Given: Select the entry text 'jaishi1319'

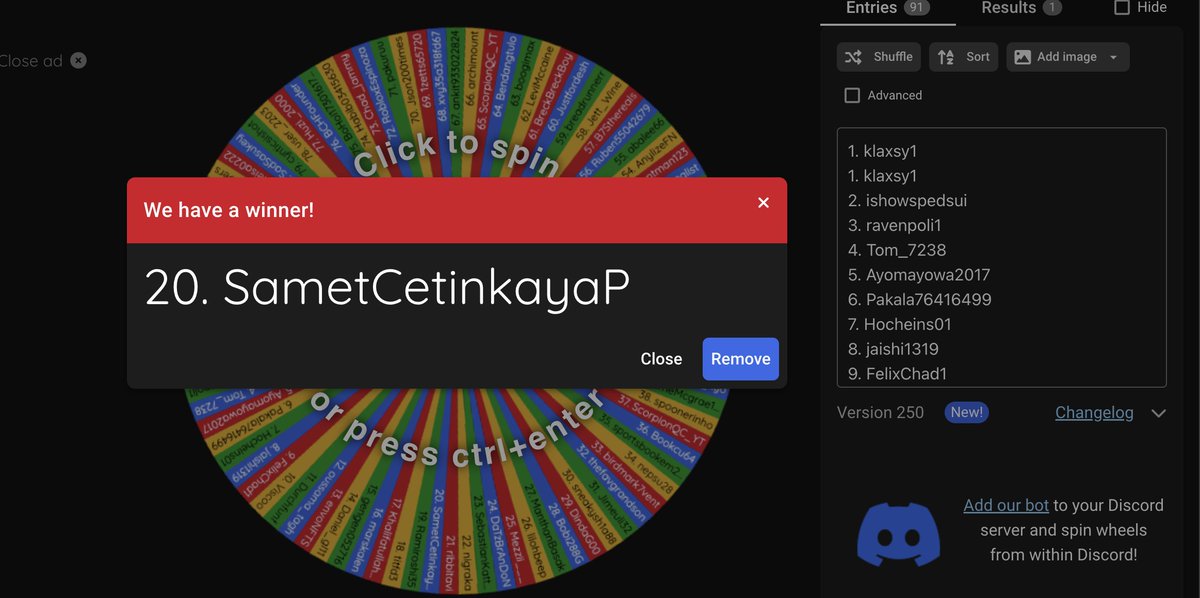Looking at the screenshot, I should [x=902, y=349].
